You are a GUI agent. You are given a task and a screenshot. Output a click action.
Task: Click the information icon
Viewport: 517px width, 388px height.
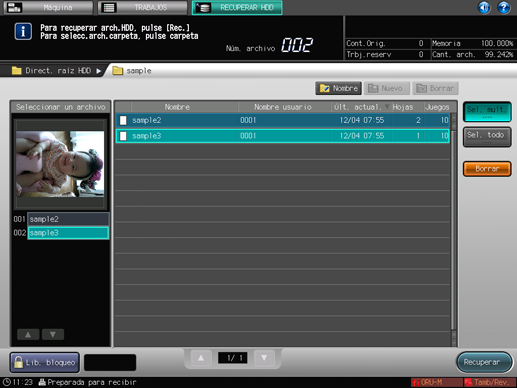(23, 32)
